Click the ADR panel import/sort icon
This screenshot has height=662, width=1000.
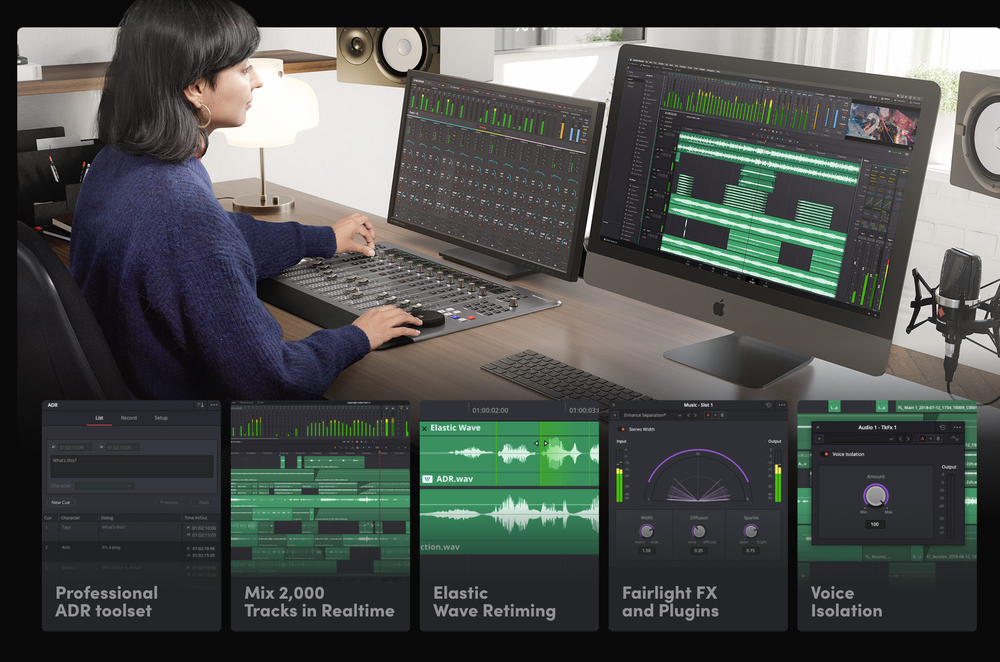click(200, 405)
